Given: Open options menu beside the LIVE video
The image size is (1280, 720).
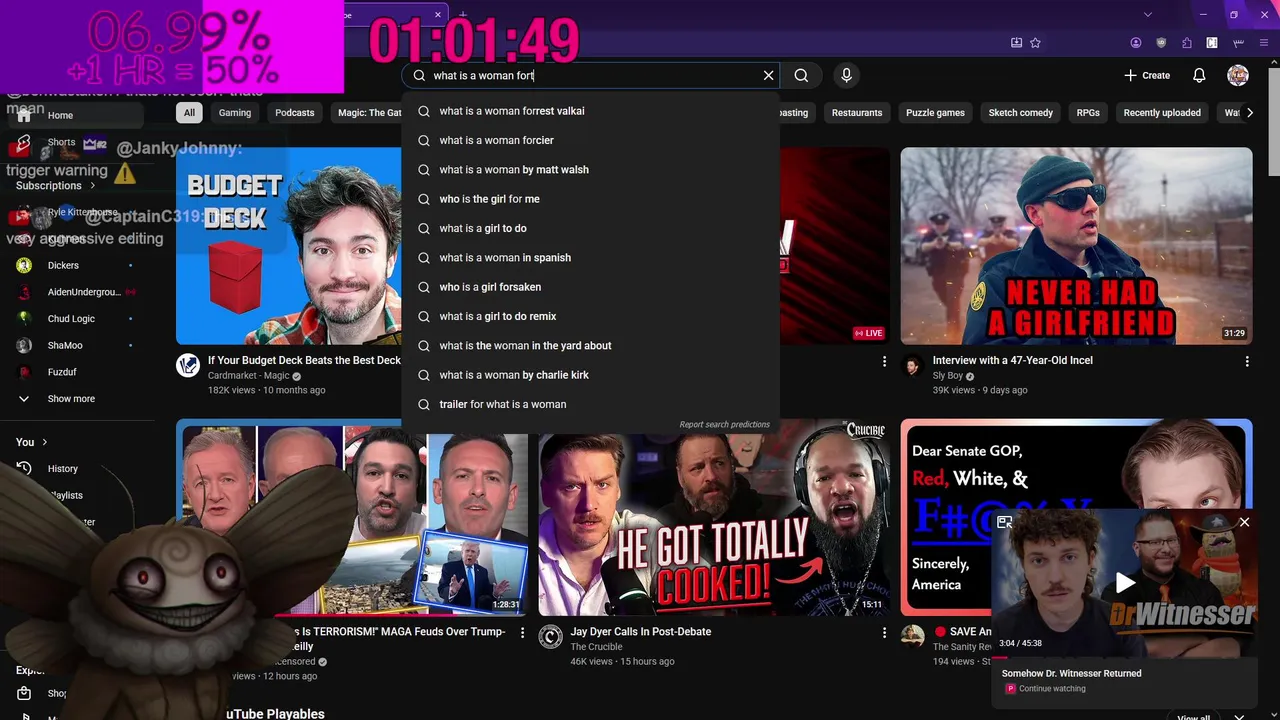Looking at the screenshot, I should (x=884, y=361).
